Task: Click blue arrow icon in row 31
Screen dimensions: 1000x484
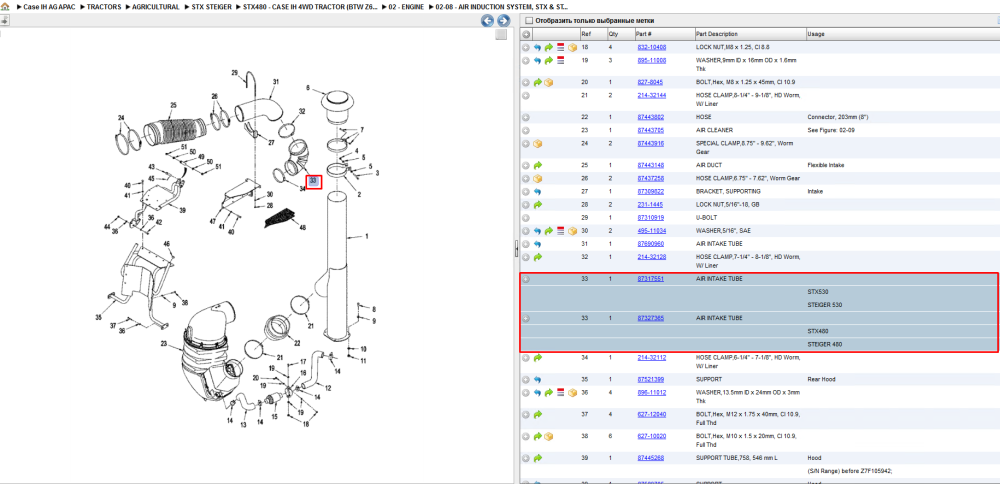Action: tap(537, 244)
